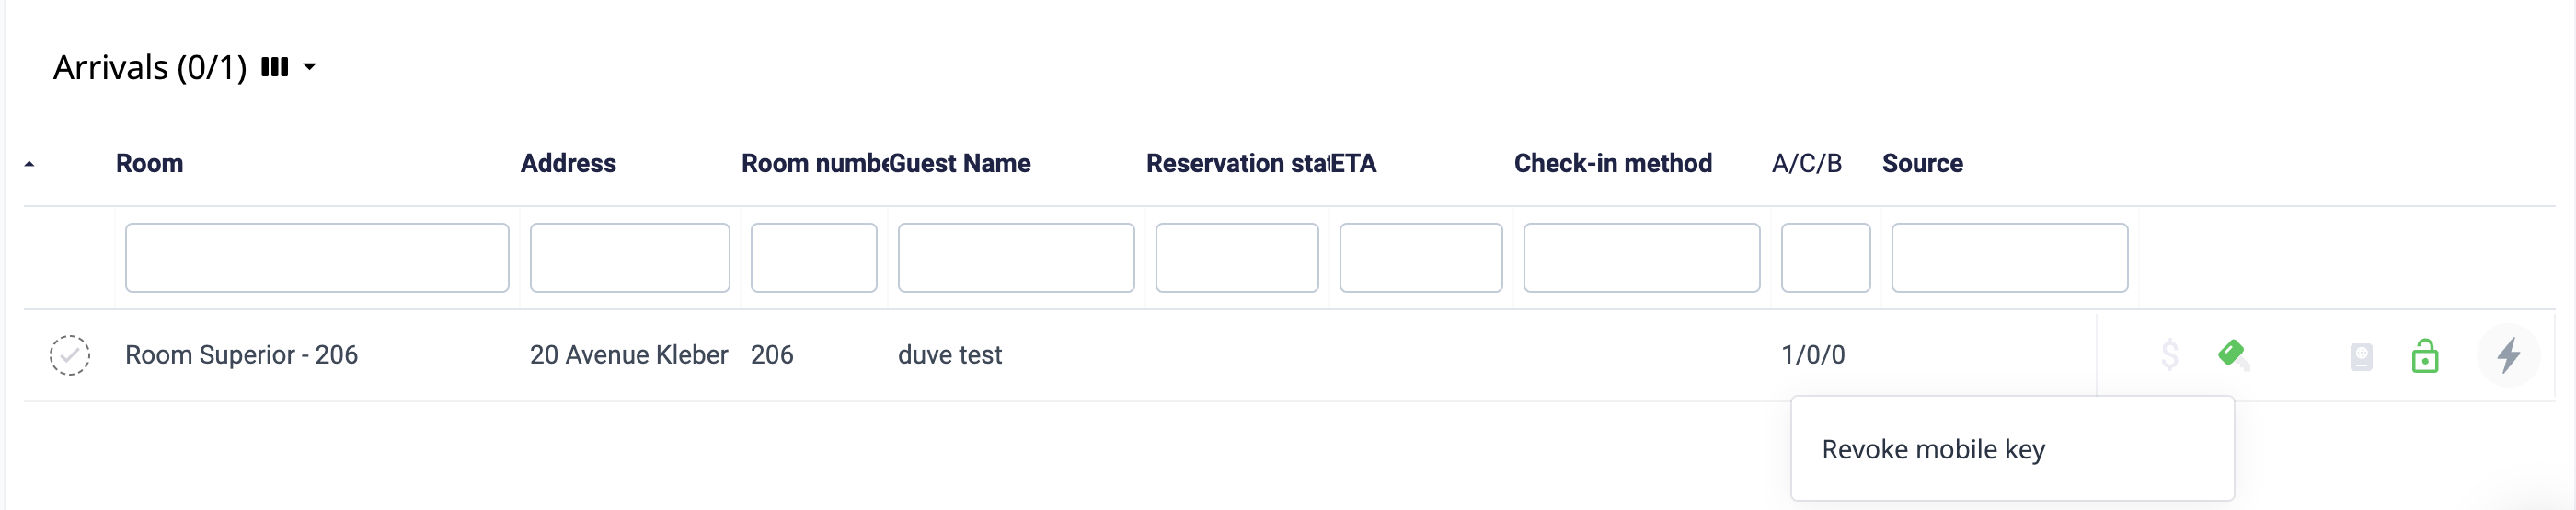The width and height of the screenshot is (2576, 510).
Task: Click the green key tag icon
Action: tap(2233, 355)
